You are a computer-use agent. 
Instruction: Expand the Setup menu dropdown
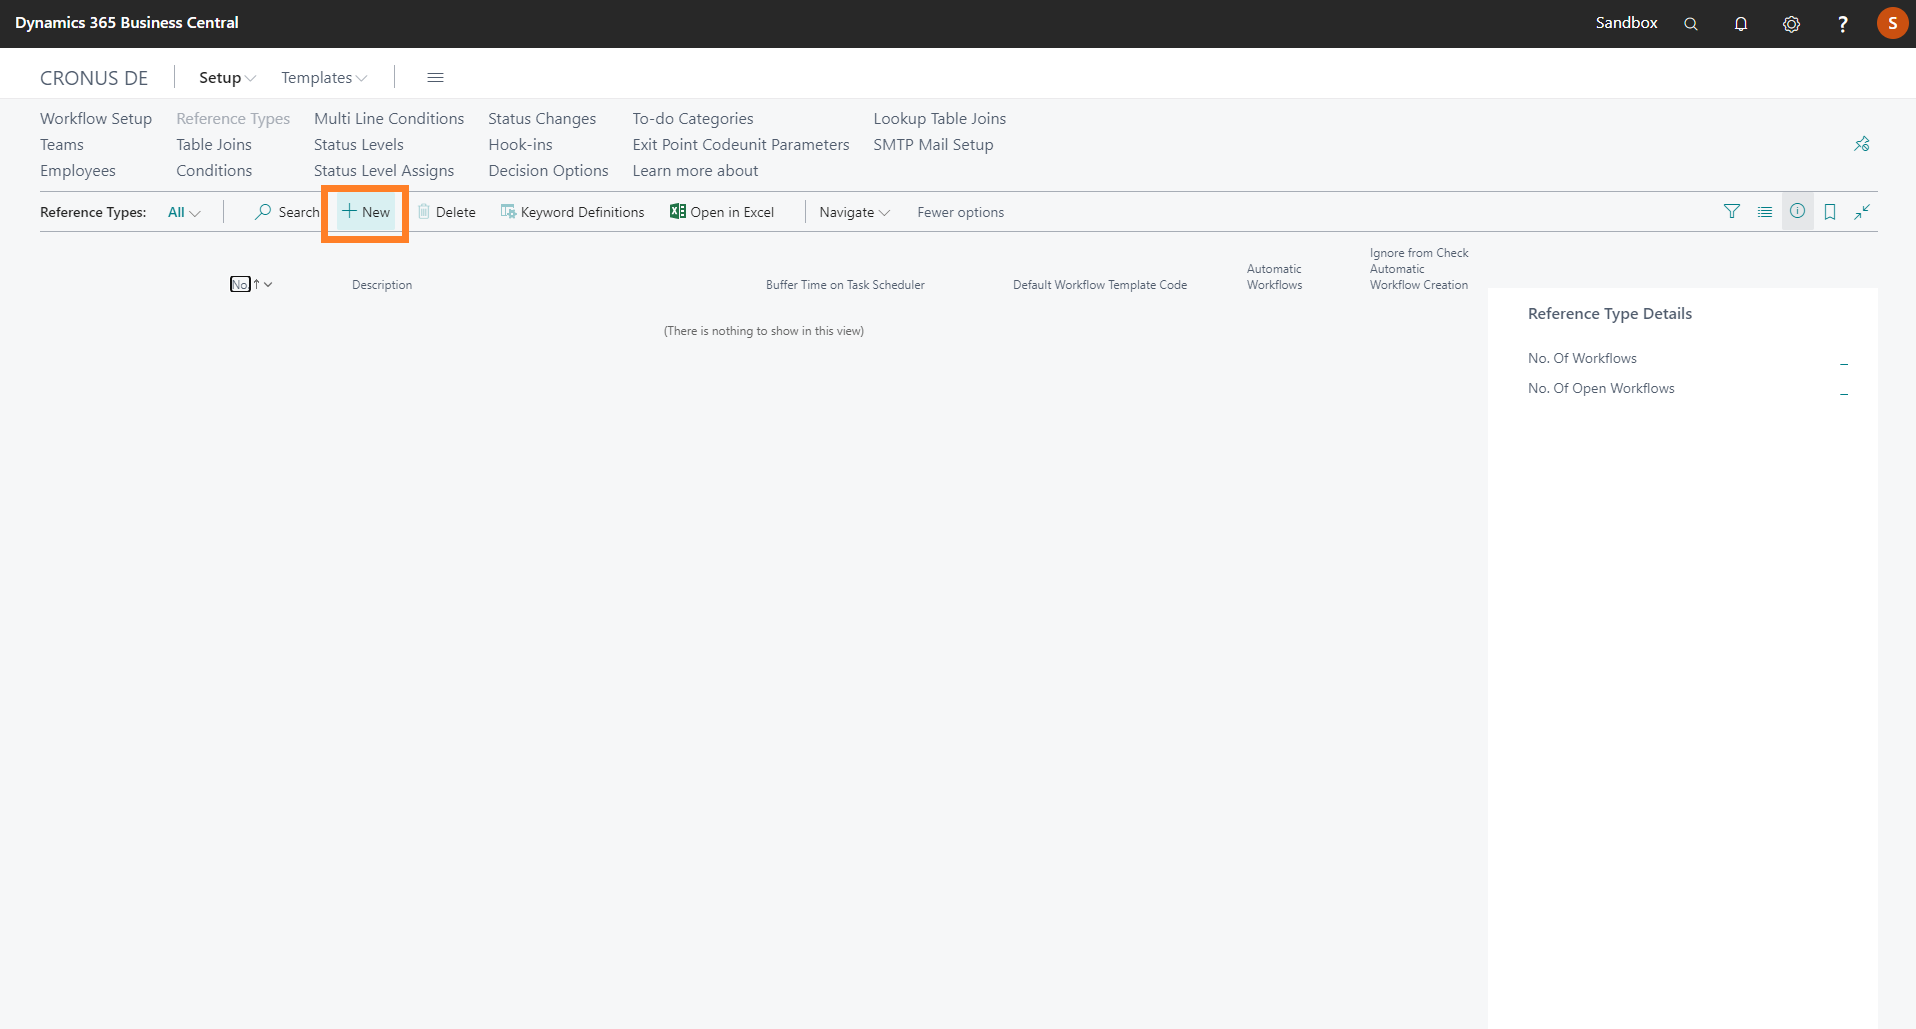tap(227, 78)
